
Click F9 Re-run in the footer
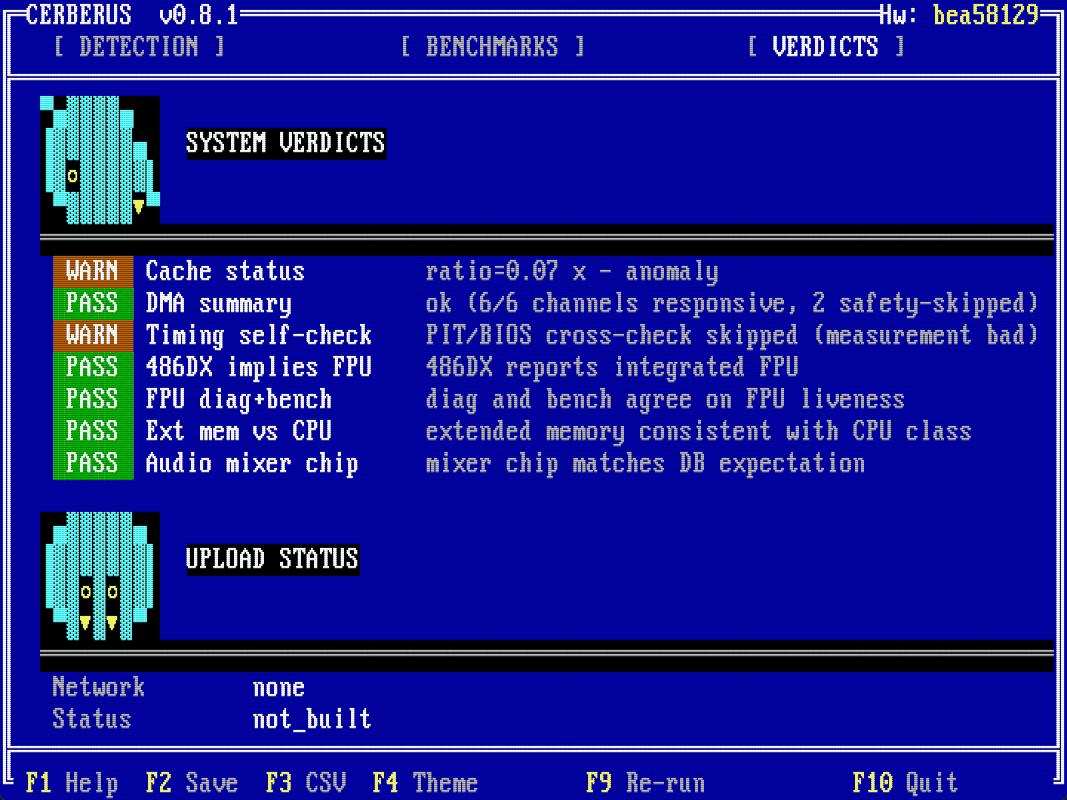coord(645,783)
